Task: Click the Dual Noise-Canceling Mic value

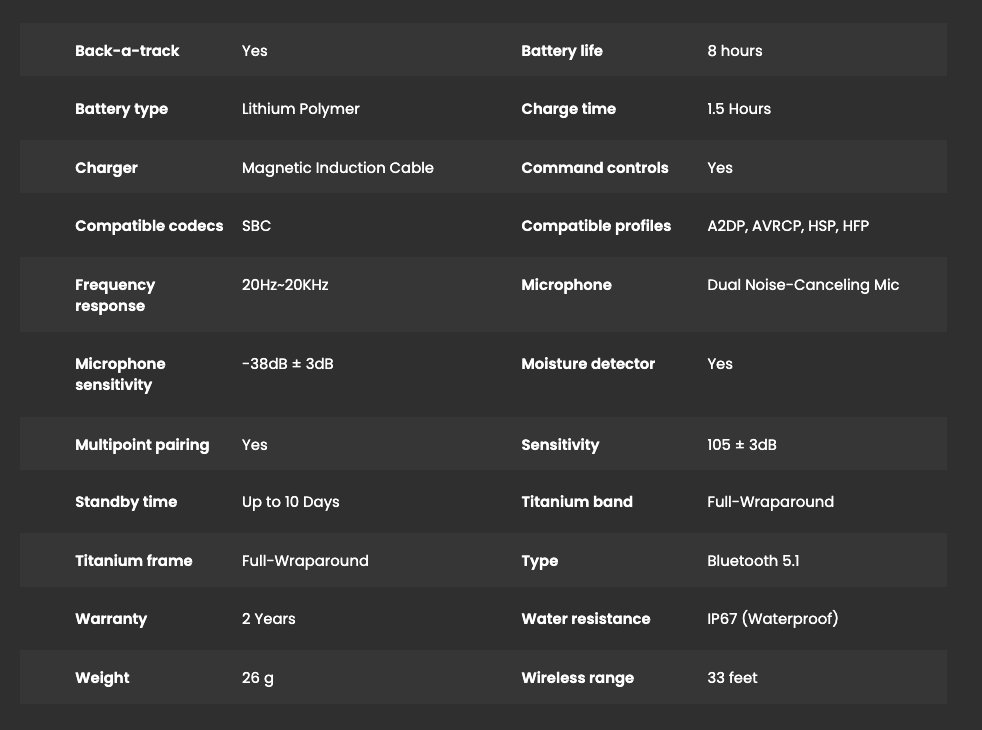Action: (802, 285)
